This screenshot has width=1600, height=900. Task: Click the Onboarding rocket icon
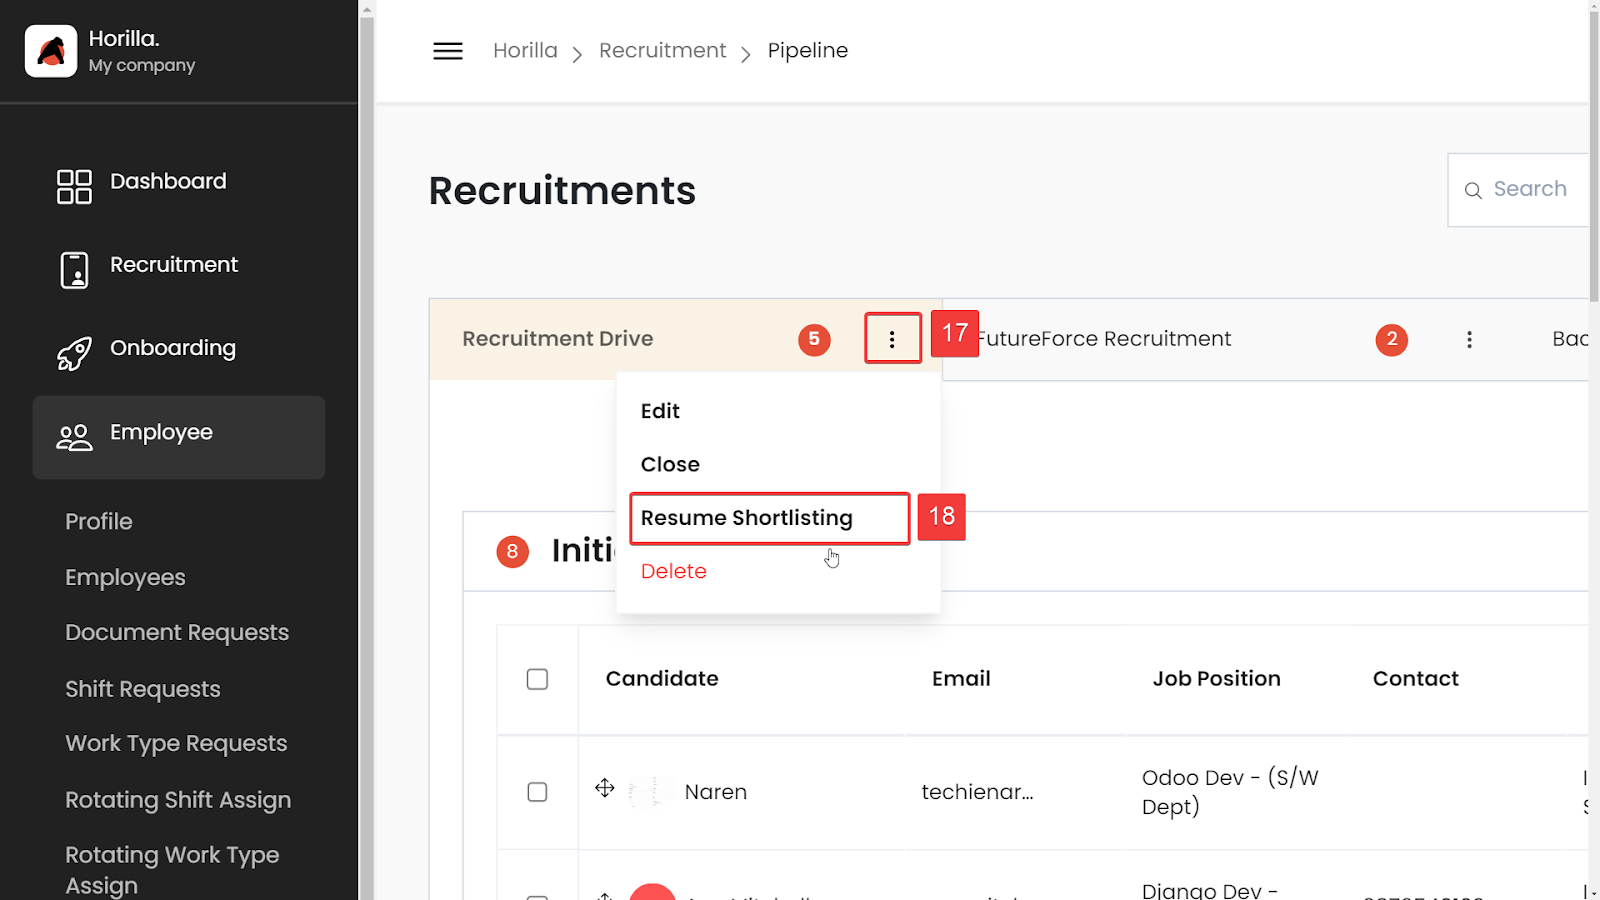pyautogui.click(x=74, y=353)
